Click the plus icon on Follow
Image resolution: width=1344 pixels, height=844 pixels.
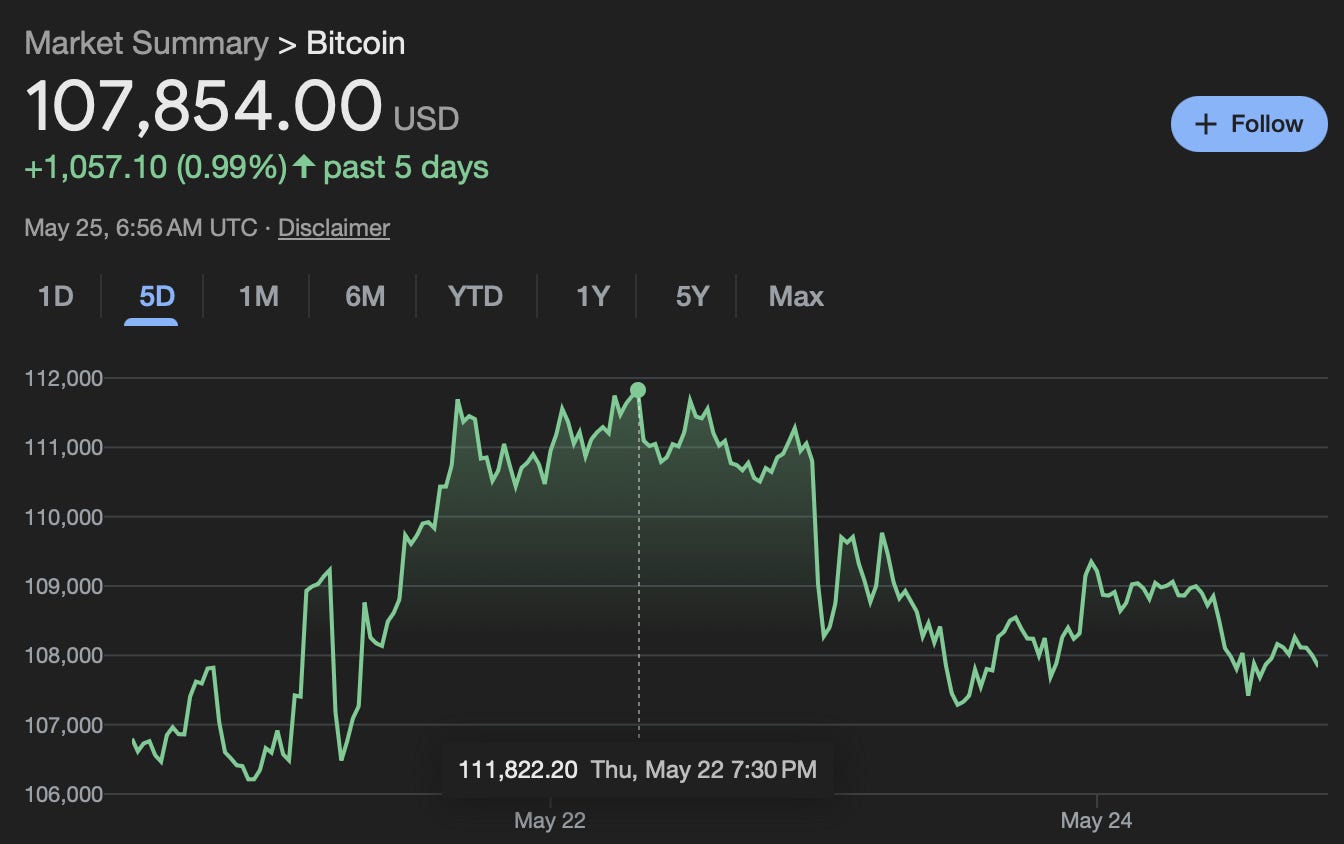pos(1206,124)
